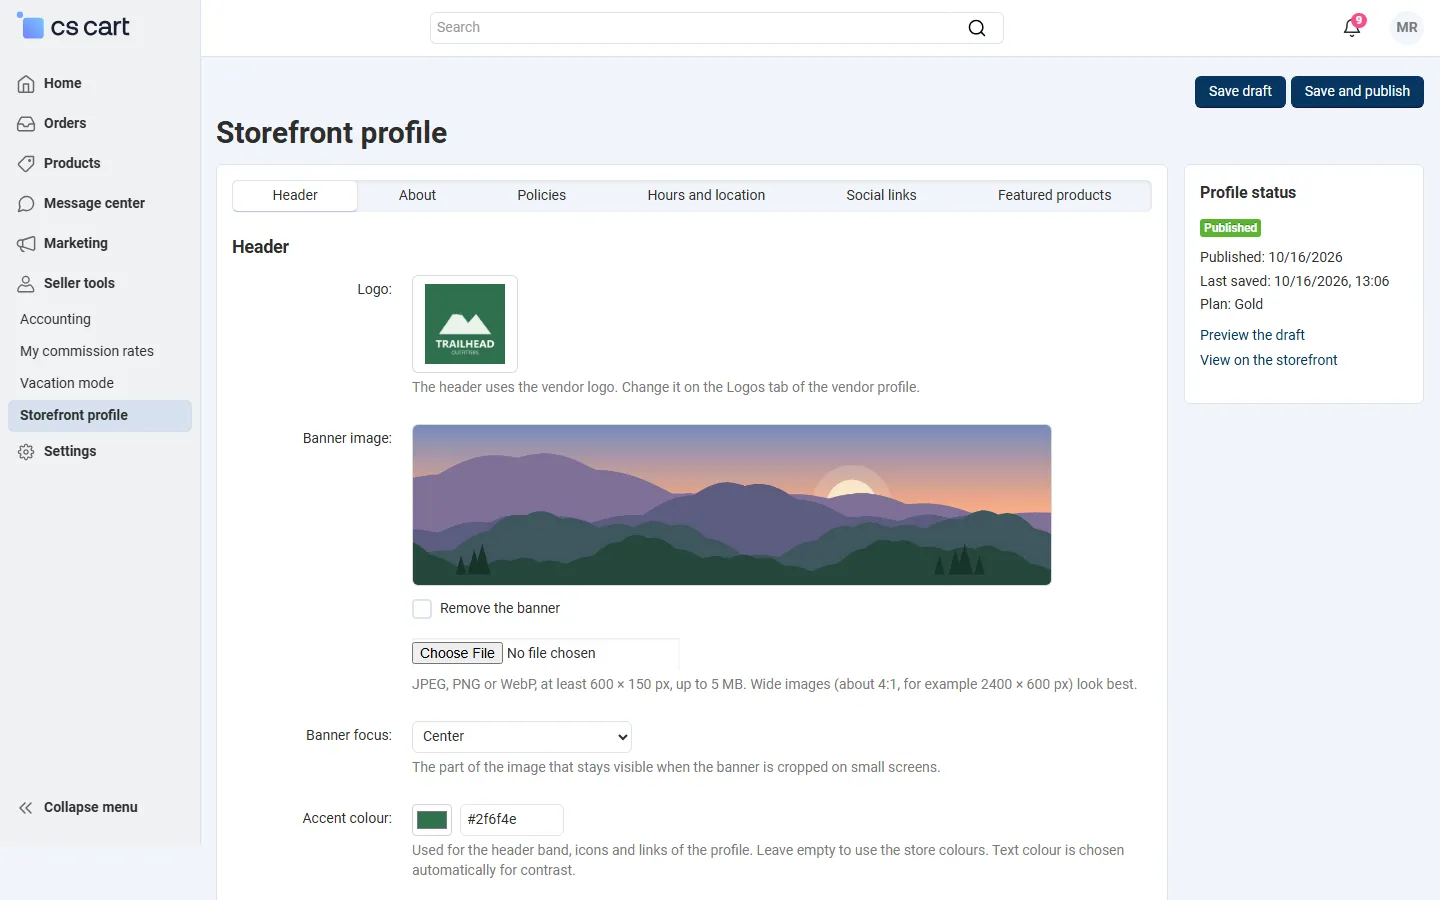Open the Featured products tab
Image resolution: width=1440 pixels, height=900 pixels.
[x=1055, y=196]
